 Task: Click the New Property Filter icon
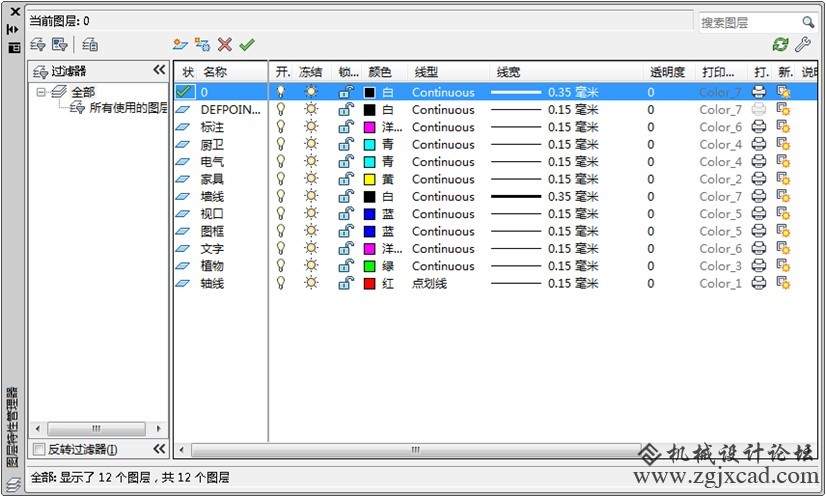(38, 45)
